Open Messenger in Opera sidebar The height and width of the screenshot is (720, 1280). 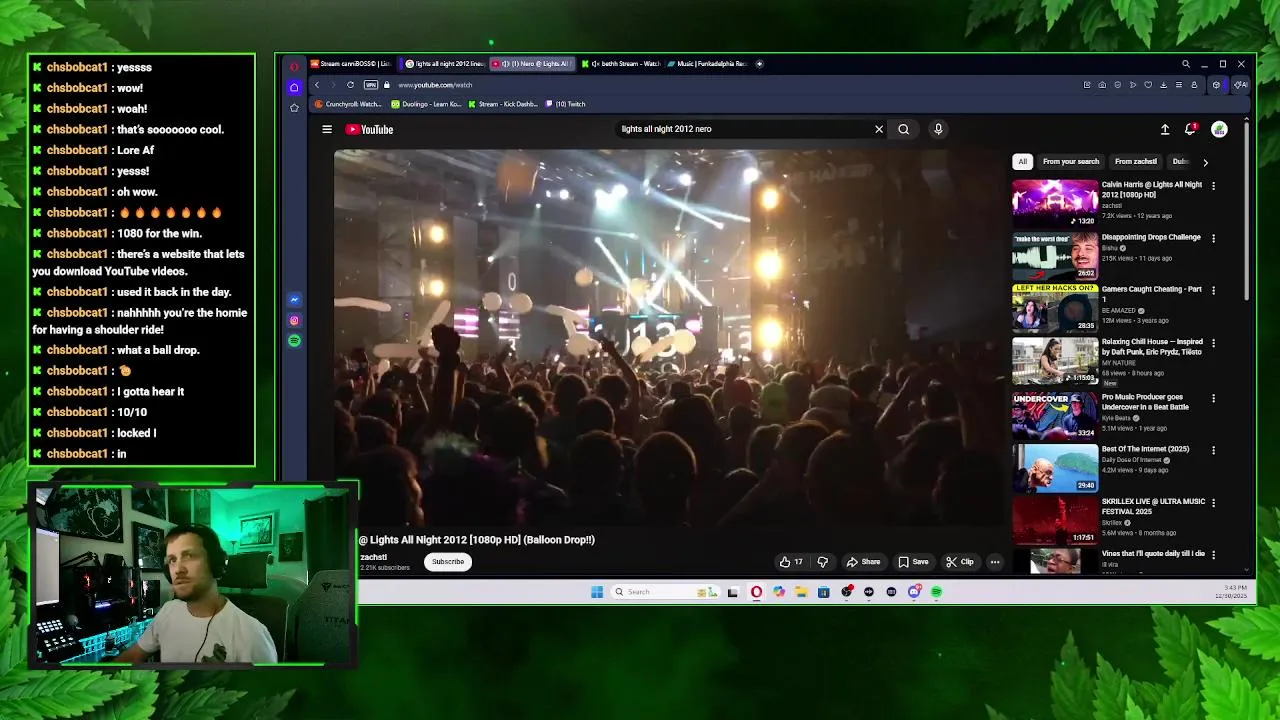[x=294, y=300]
